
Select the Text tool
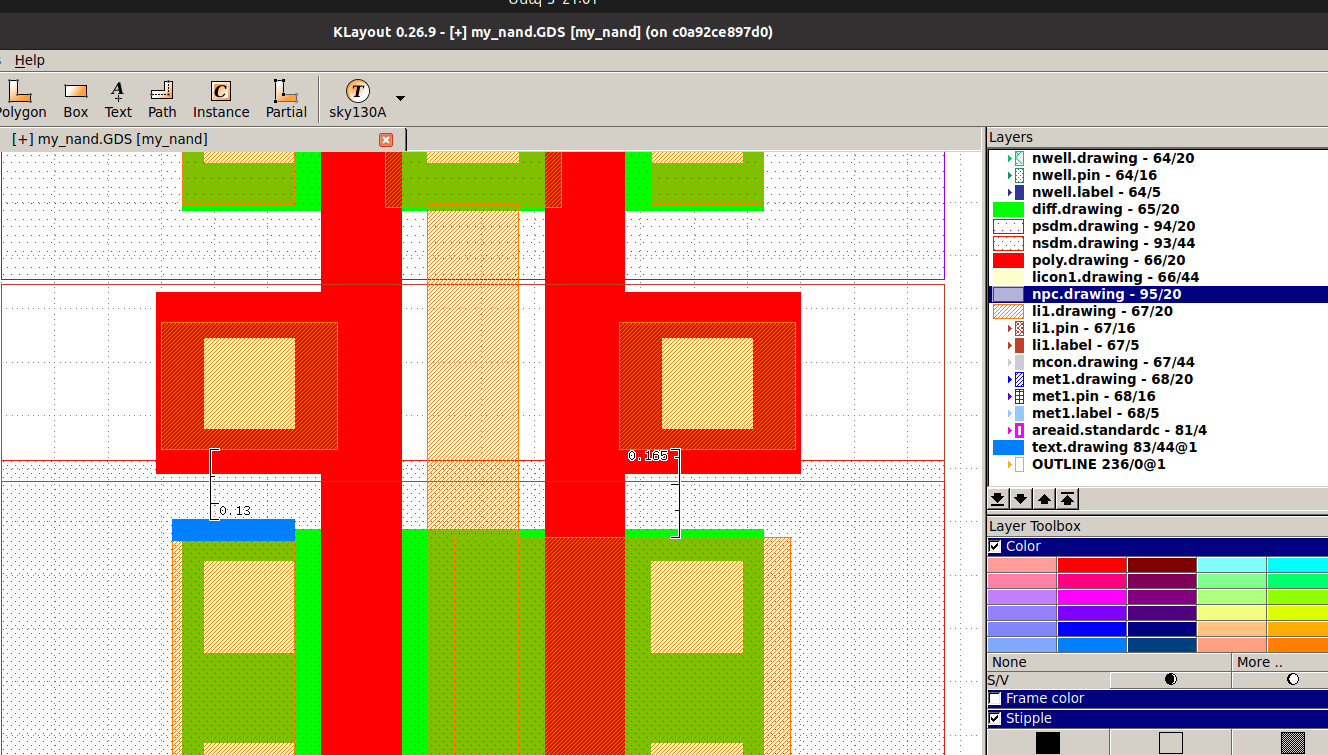point(118,100)
